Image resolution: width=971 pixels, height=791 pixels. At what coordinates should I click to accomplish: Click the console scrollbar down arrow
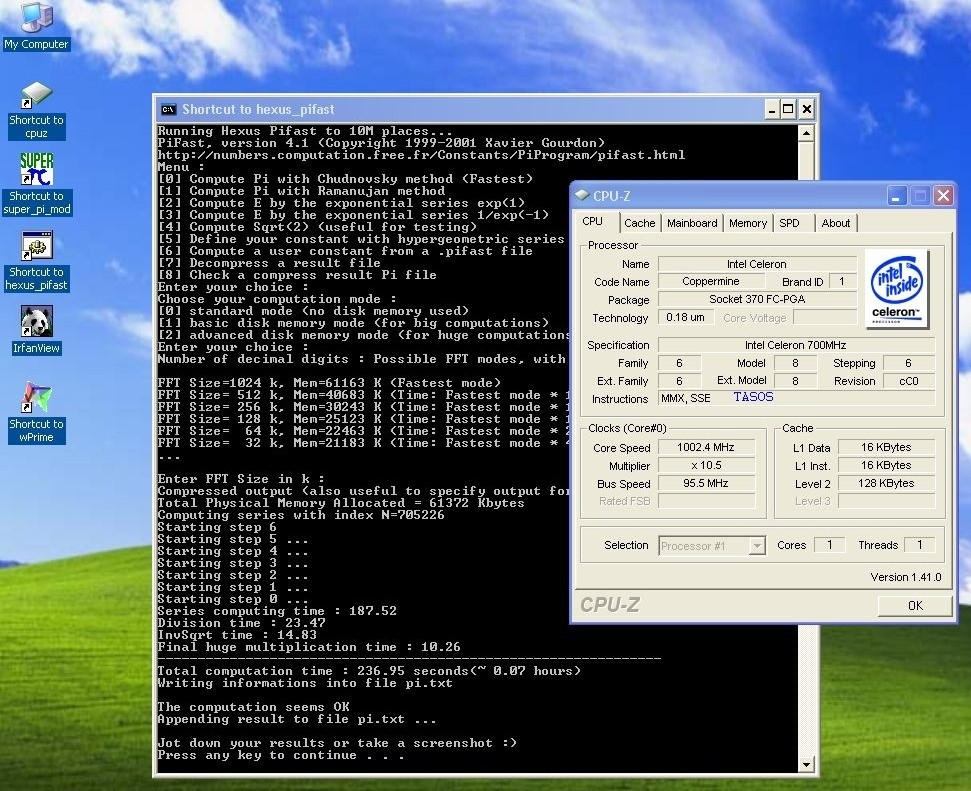coord(806,764)
